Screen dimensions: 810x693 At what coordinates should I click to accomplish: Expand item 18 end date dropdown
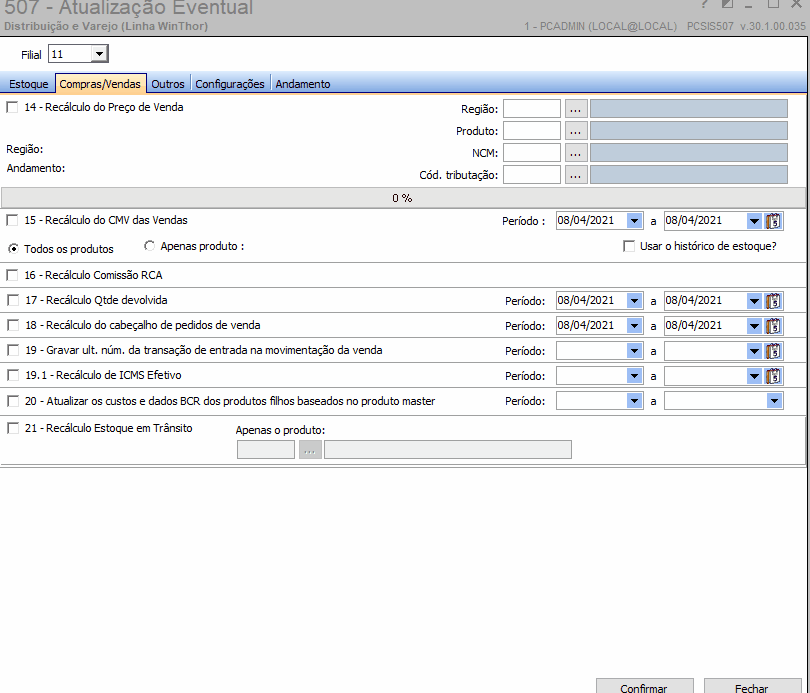click(754, 326)
